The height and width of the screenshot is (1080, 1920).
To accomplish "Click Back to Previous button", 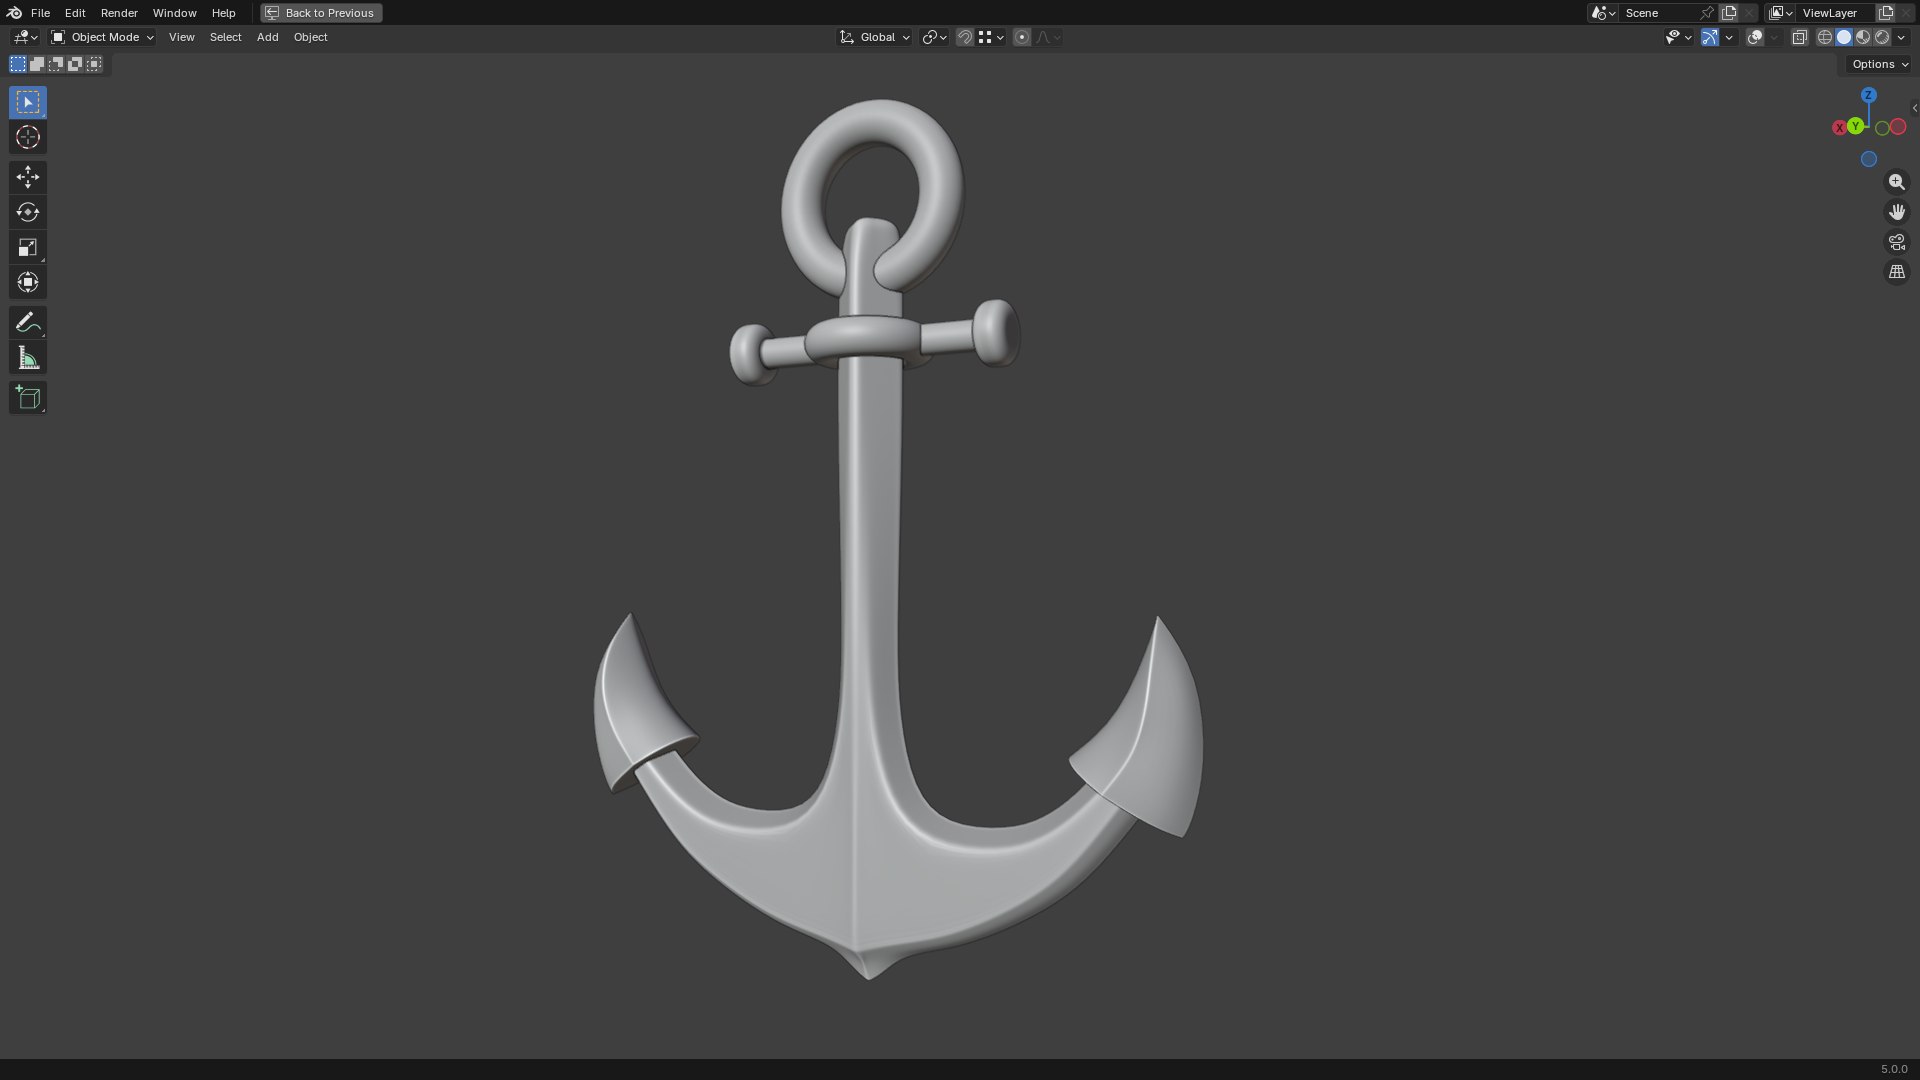I will (321, 13).
